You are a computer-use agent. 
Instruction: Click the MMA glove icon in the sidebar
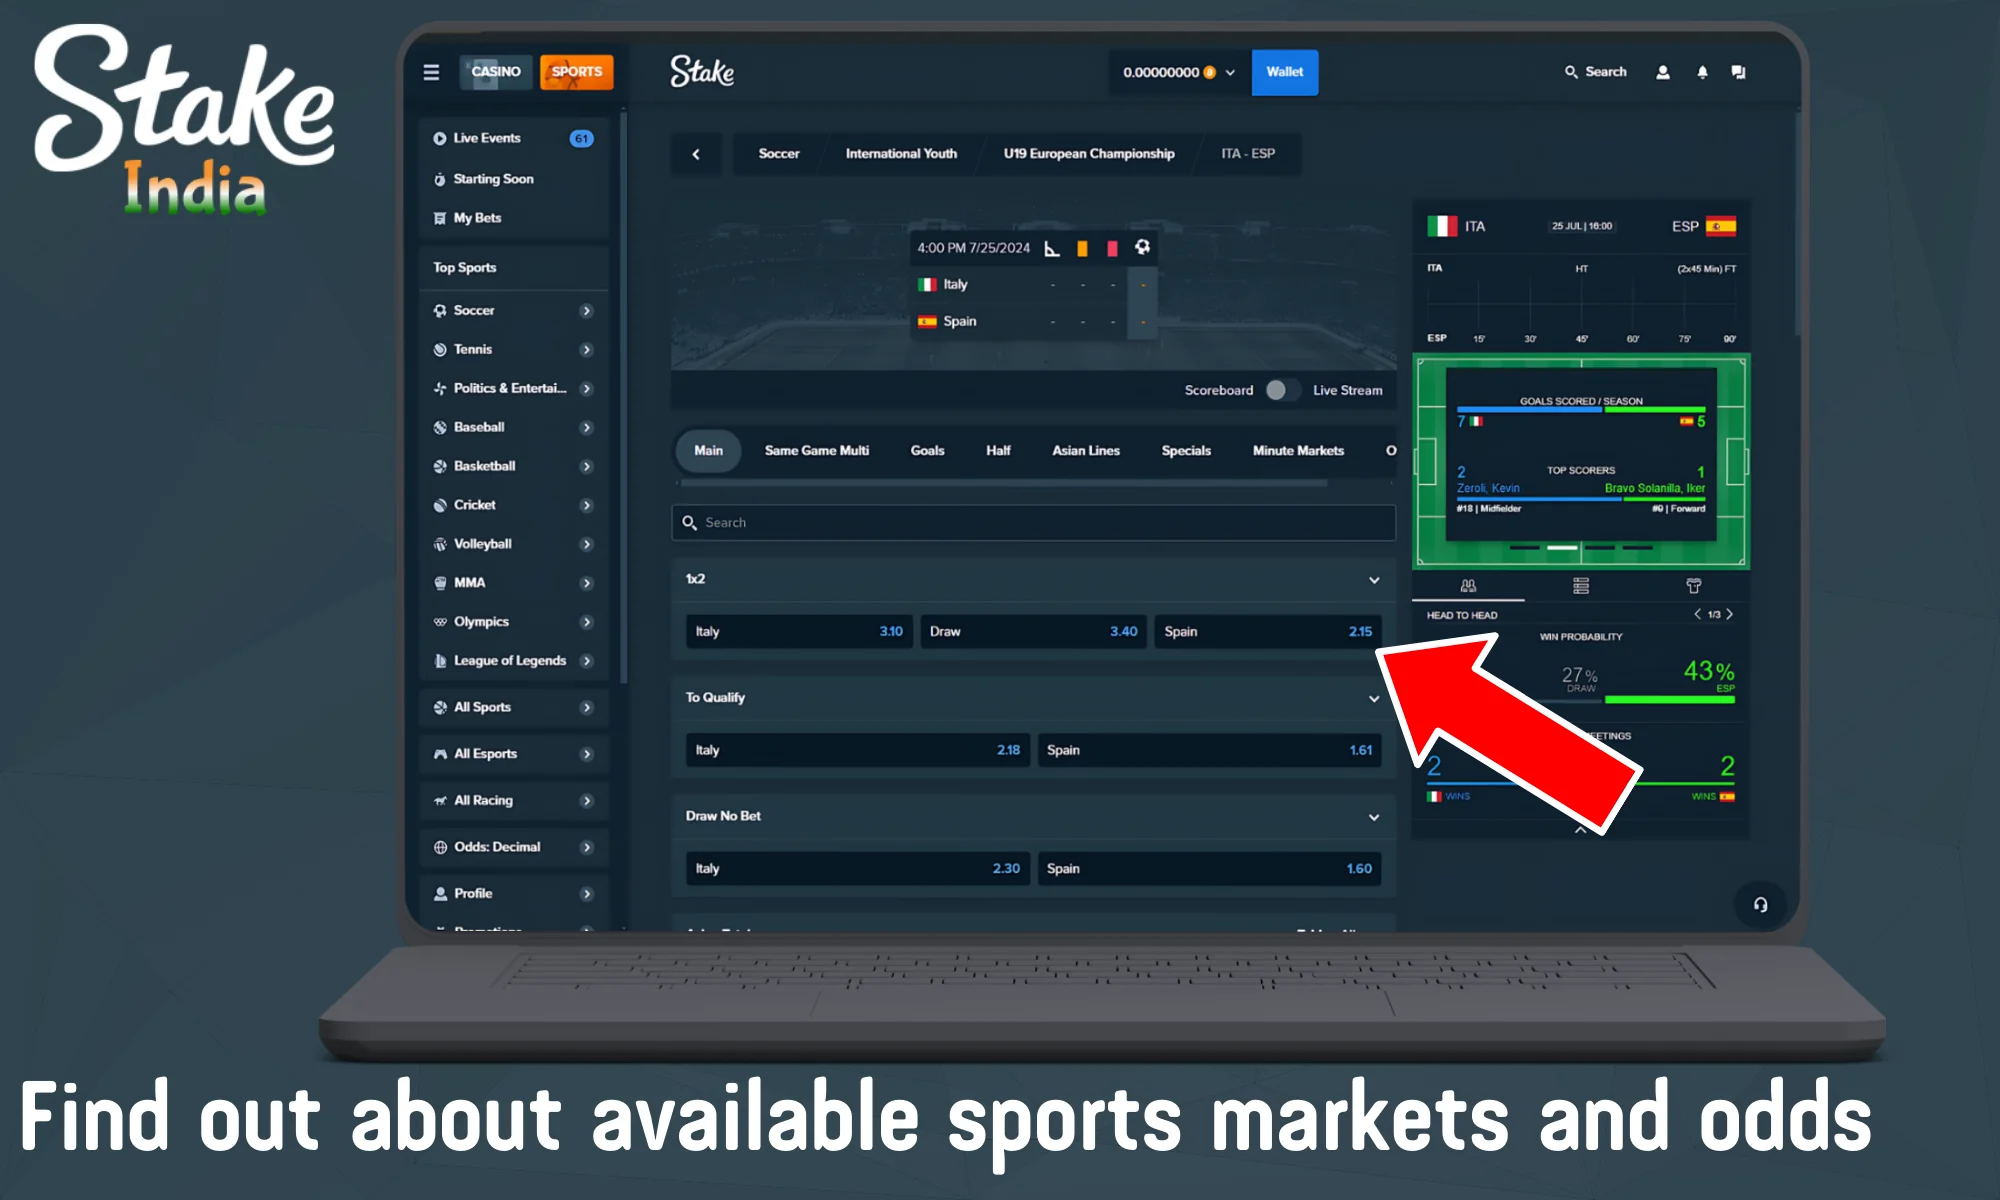click(440, 582)
